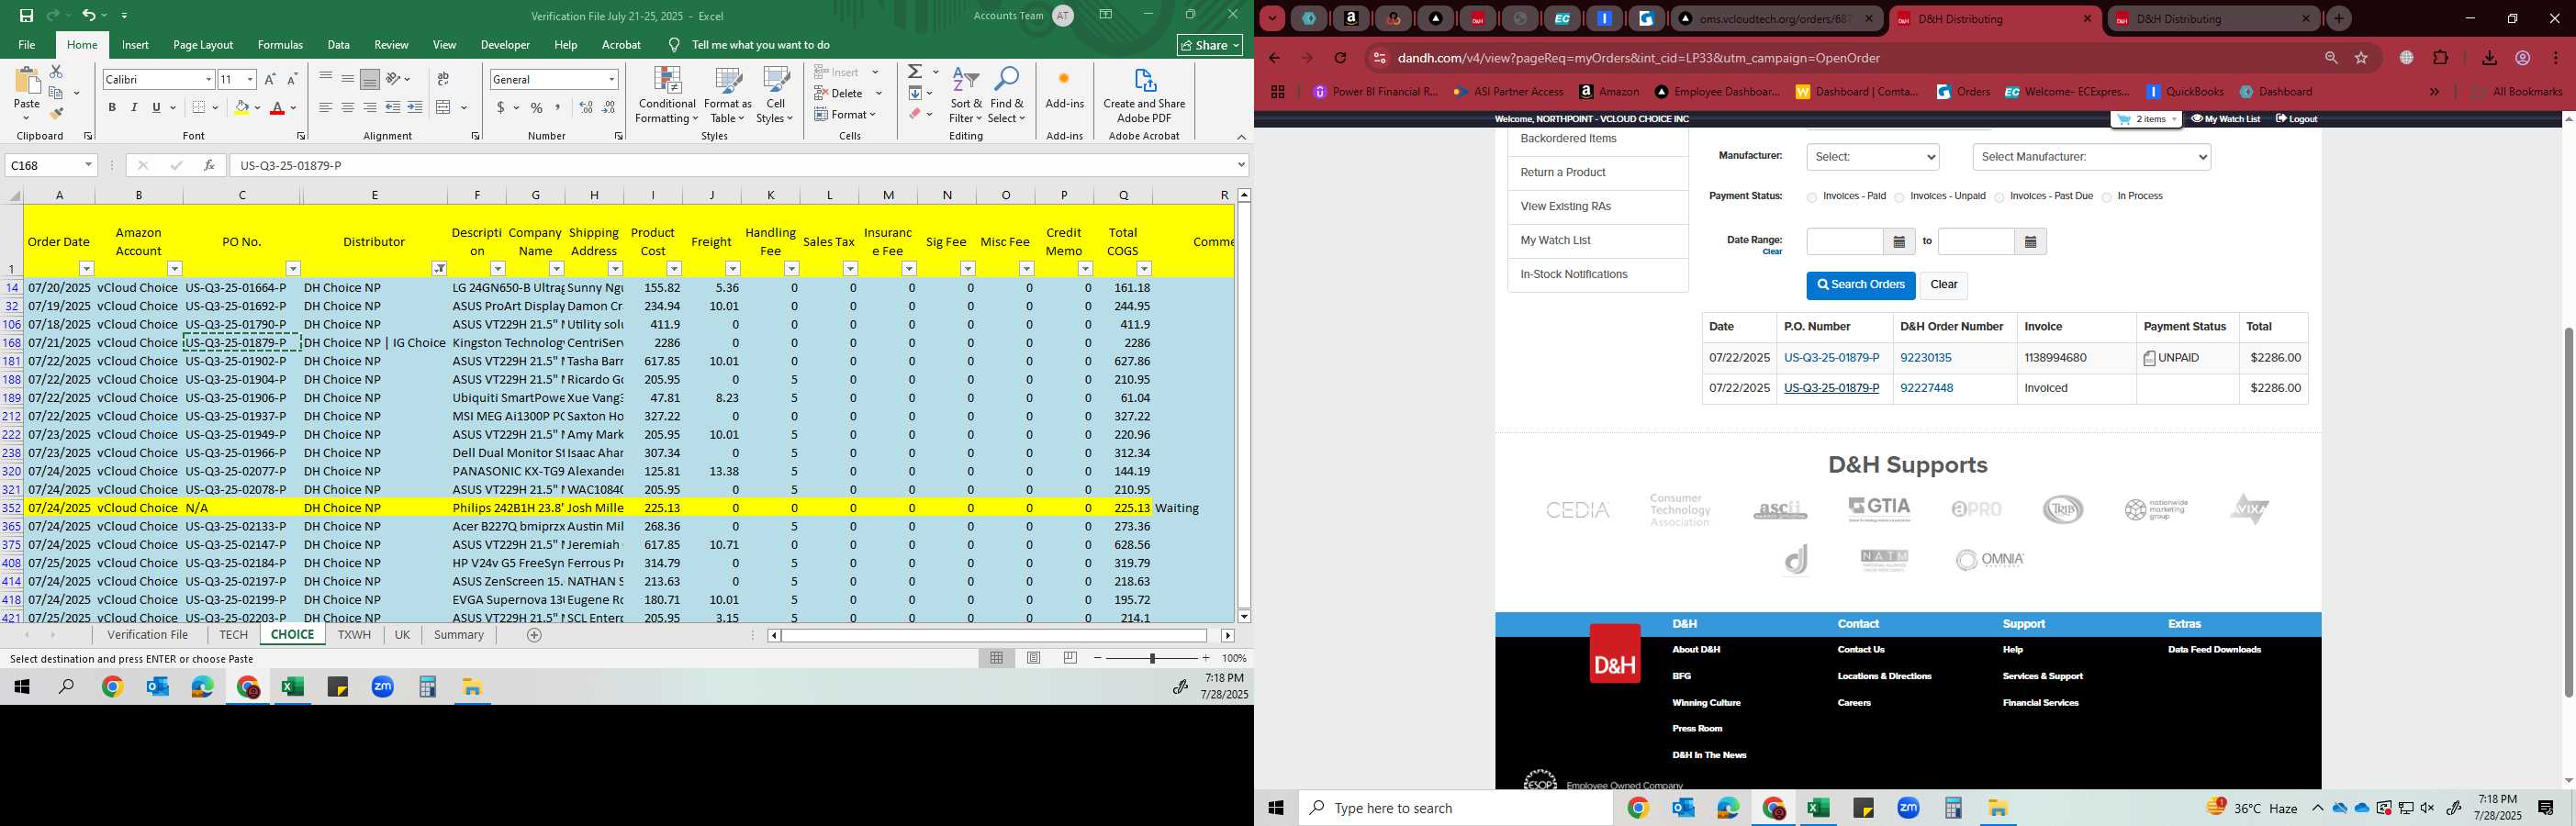Viewport: 2576px width, 826px height.
Task: Expand the Name Box dropdown
Action: point(88,165)
